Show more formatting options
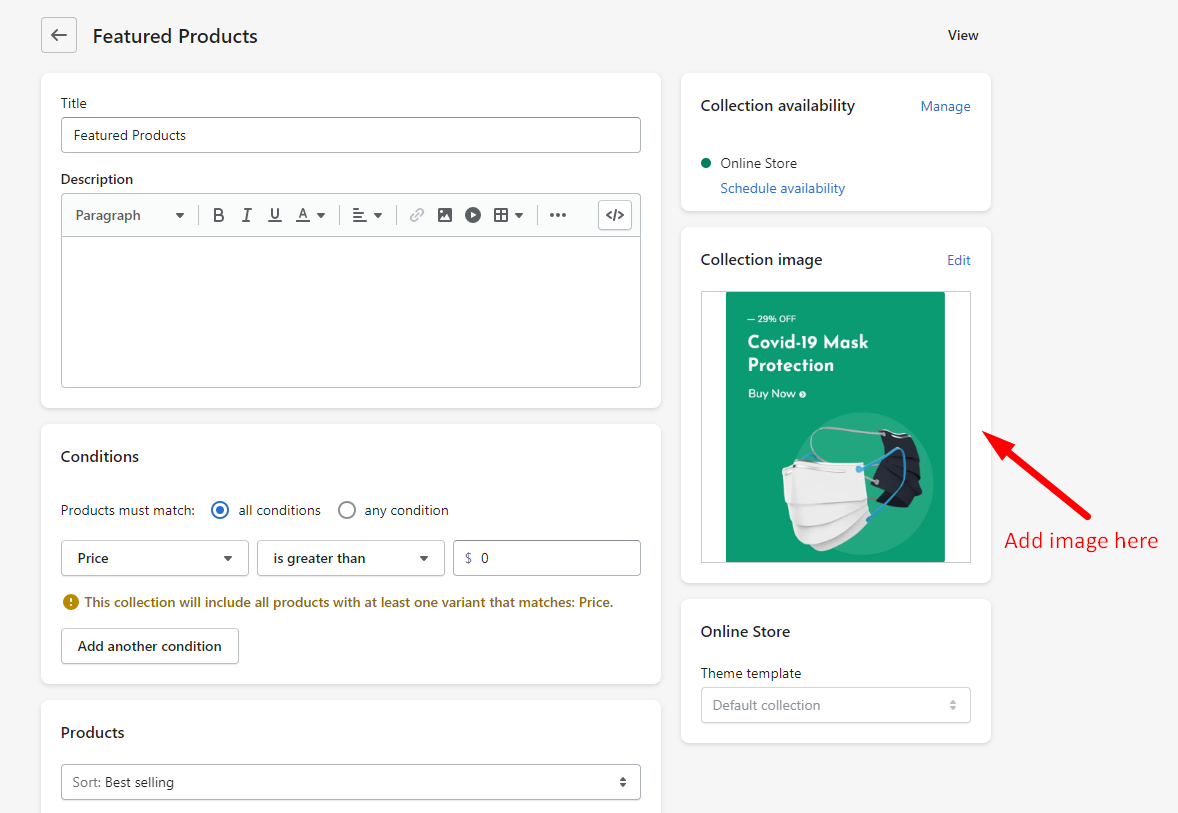1178x813 pixels. (557, 216)
